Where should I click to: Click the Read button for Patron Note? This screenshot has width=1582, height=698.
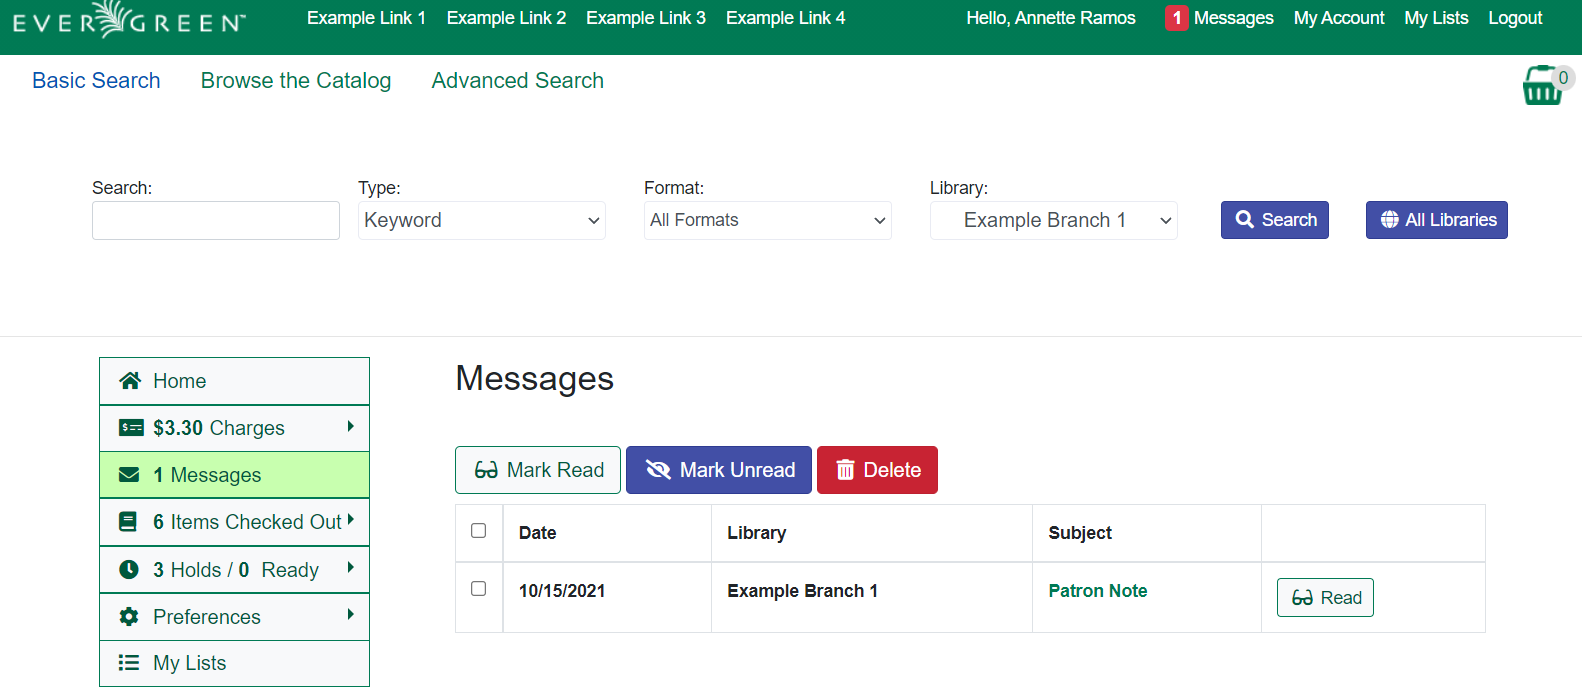1325,598
